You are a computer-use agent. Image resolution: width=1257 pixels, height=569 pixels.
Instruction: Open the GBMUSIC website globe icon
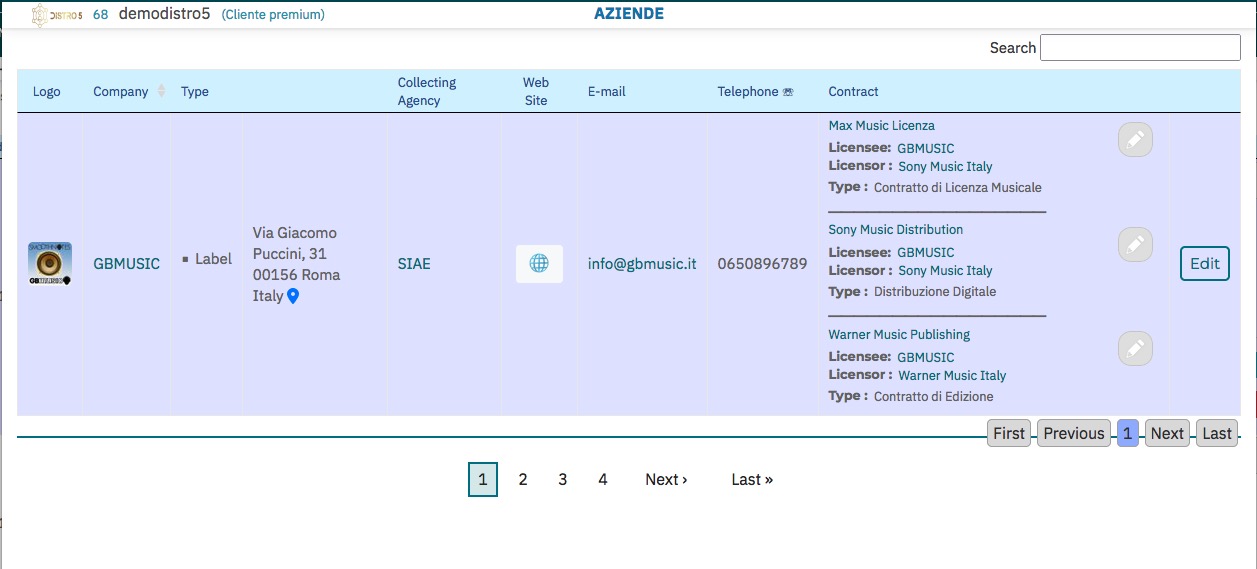[x=539, y=264]
